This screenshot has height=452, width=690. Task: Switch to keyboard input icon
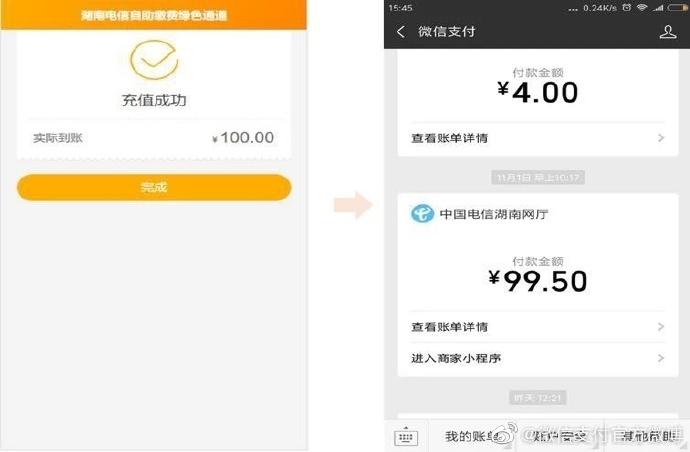[x=406, y=437]
